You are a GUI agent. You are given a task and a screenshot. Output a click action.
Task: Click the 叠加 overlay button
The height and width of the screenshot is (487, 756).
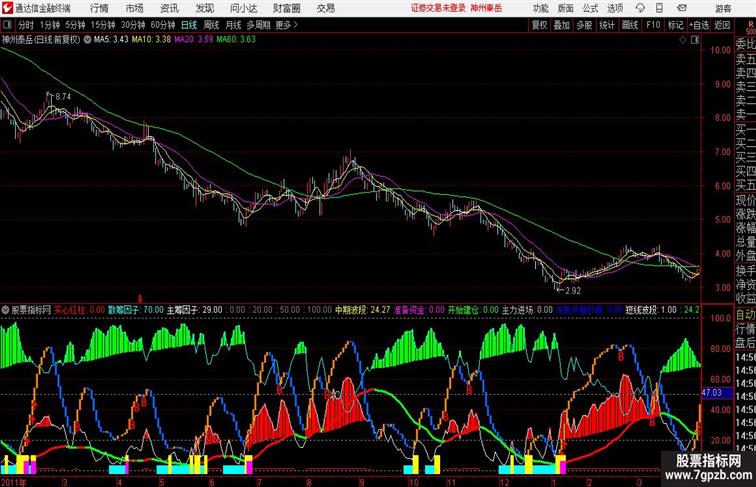562,25
